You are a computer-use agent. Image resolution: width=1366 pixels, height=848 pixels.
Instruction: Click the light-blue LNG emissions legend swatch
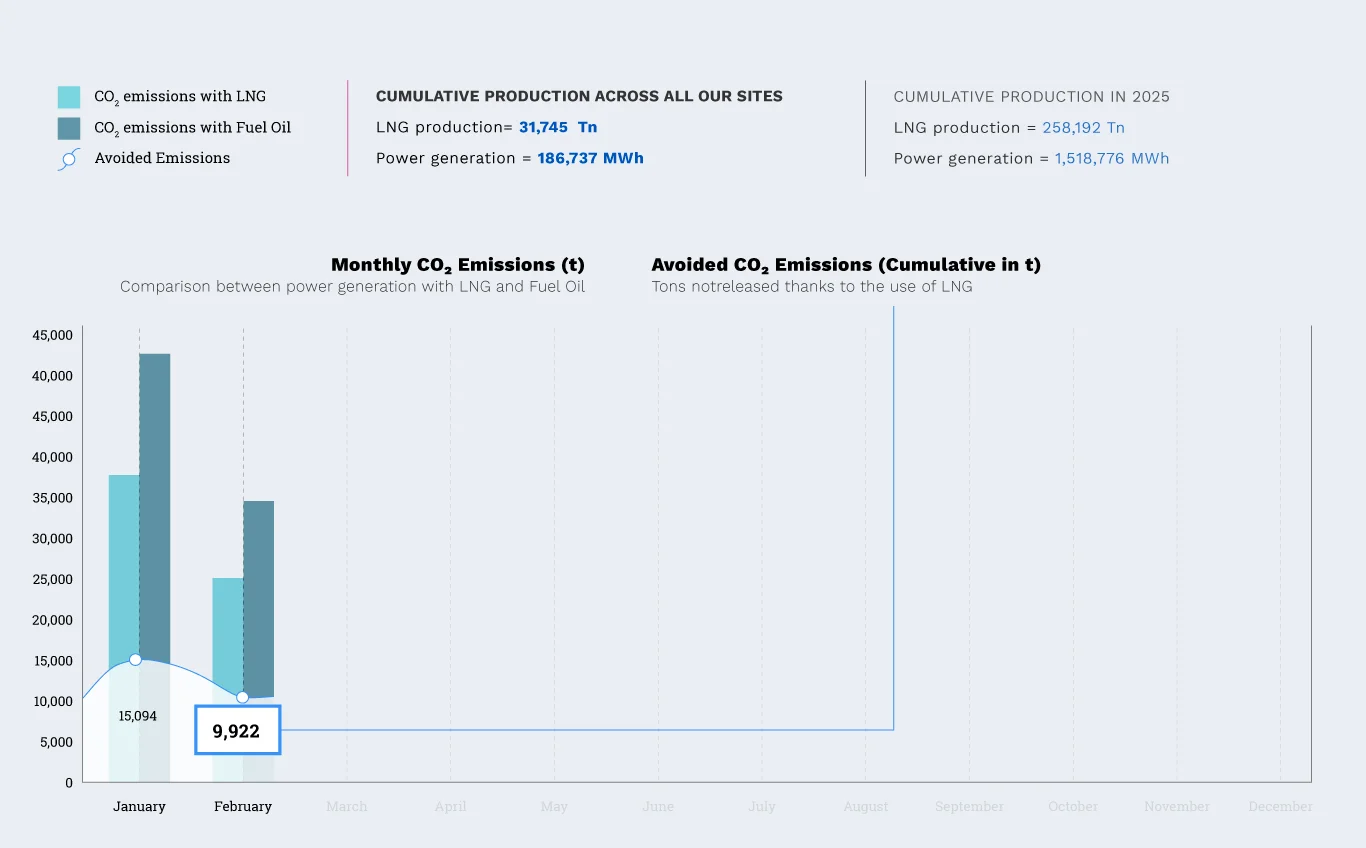[69, 97]
